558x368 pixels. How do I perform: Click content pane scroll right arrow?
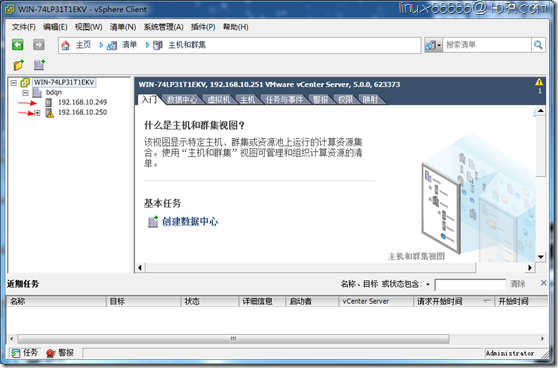[x=530, y=268]
